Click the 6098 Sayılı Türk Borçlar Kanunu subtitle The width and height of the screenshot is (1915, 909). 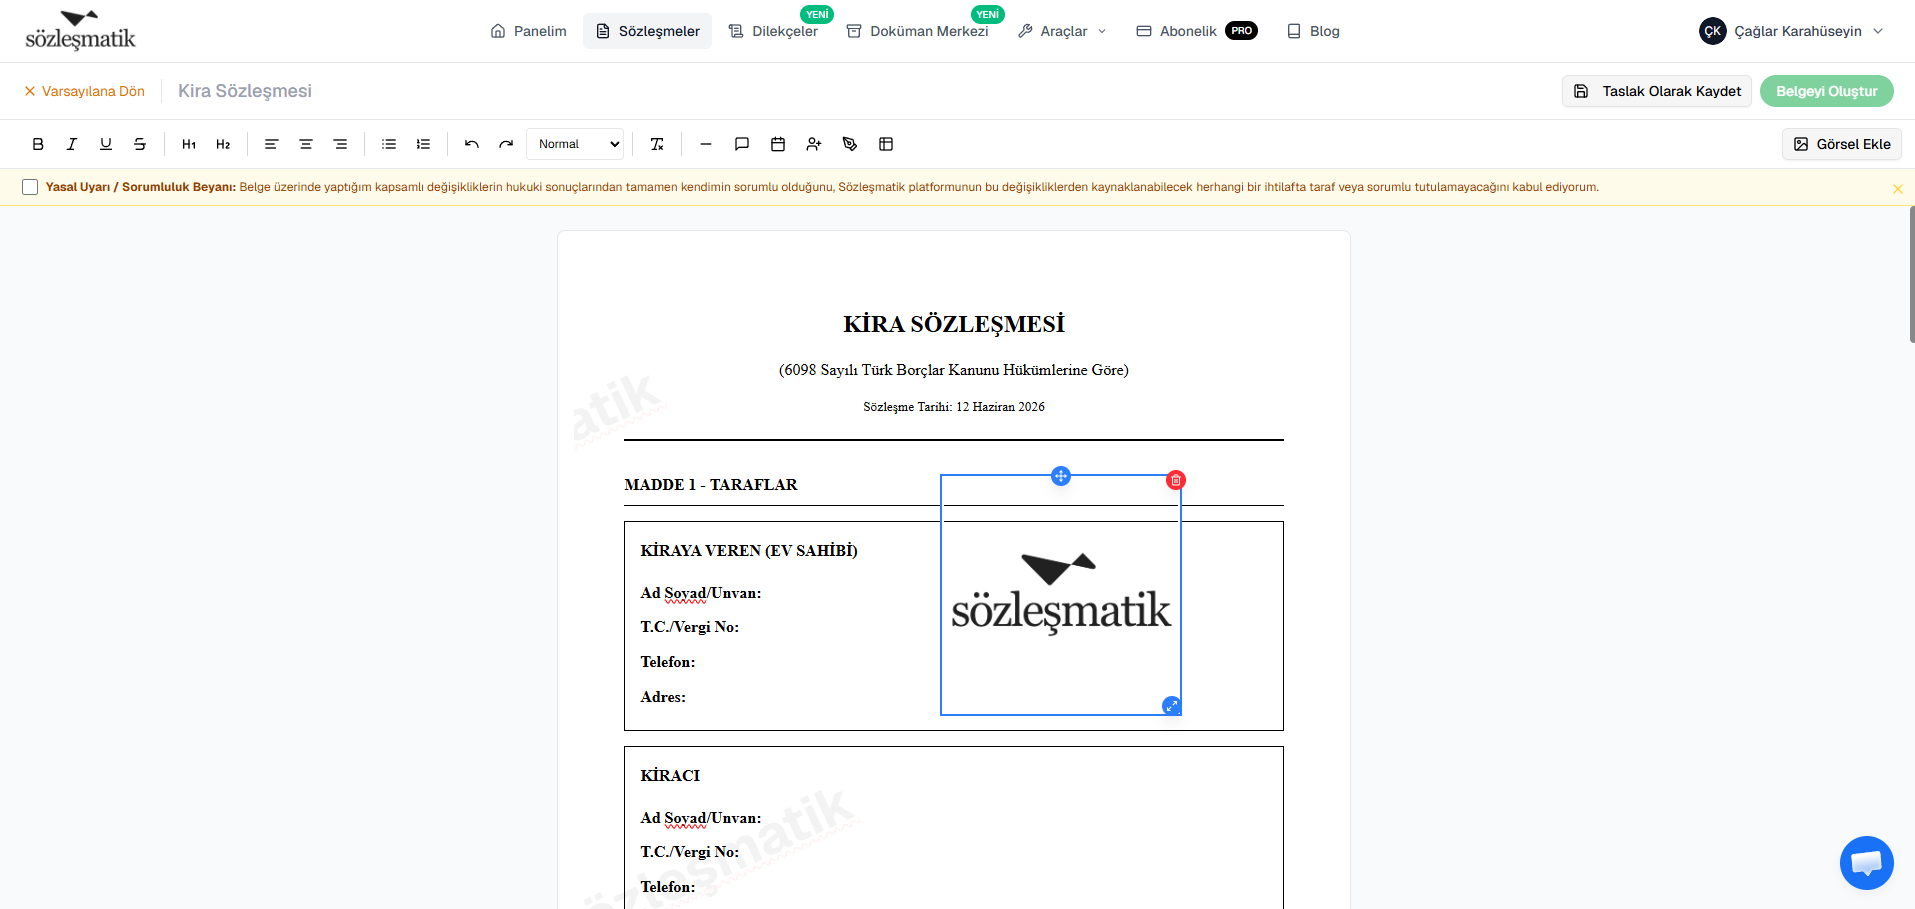pyautogui.click(x=954, y=370)
